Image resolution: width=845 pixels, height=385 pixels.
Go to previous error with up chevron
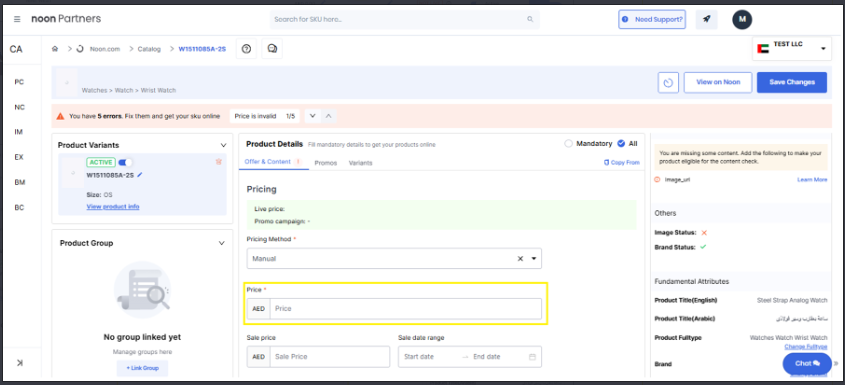(329, 116)
